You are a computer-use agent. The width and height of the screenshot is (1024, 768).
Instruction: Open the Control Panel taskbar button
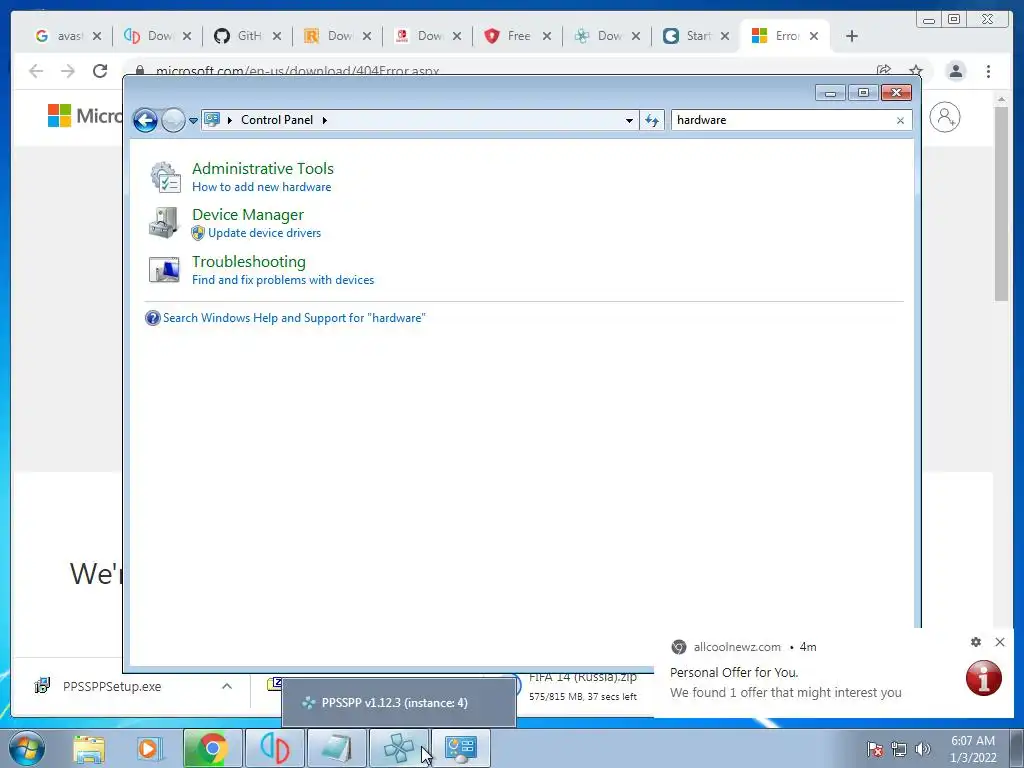click(460, 748)
